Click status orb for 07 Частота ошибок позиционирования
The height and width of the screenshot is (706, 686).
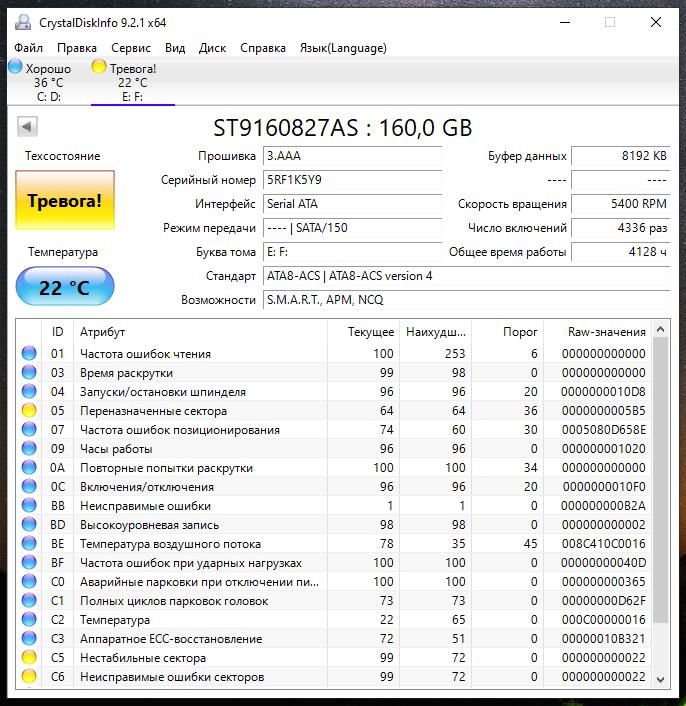coord(29,429)
